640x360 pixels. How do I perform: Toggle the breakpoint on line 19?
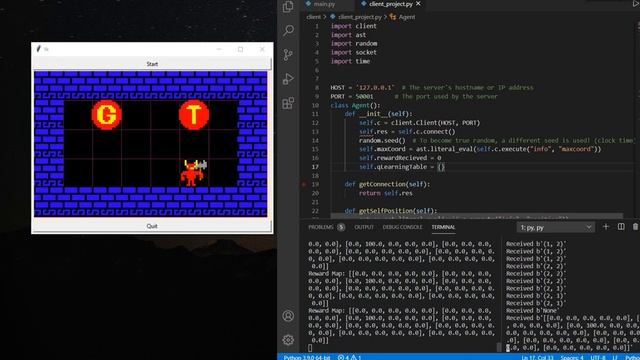click(x=304, y=184)
